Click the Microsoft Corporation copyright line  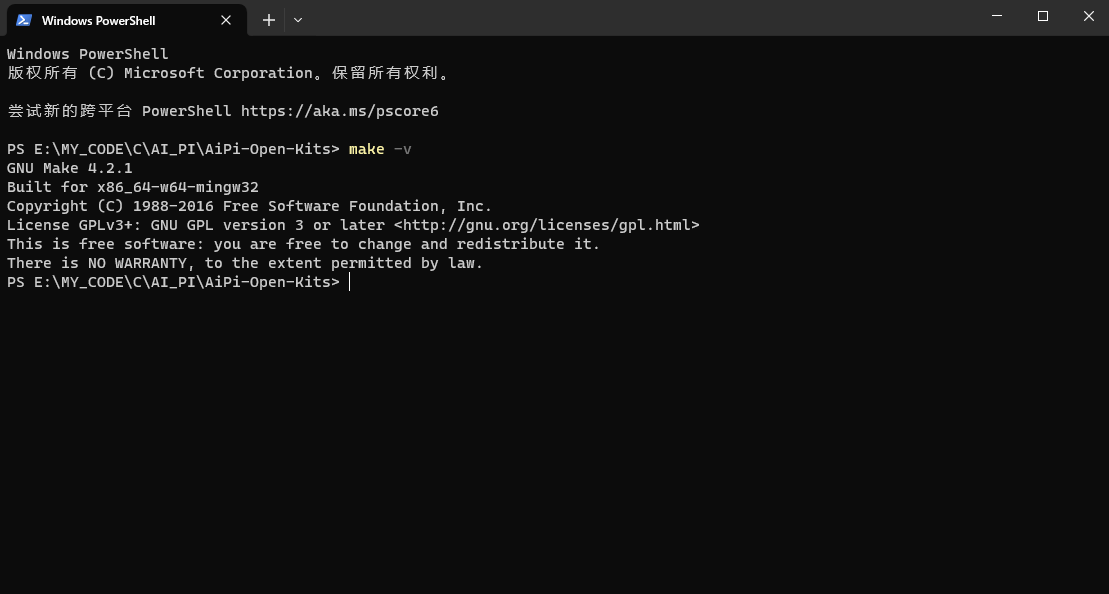pyautogui.click(x=229, y=73)
